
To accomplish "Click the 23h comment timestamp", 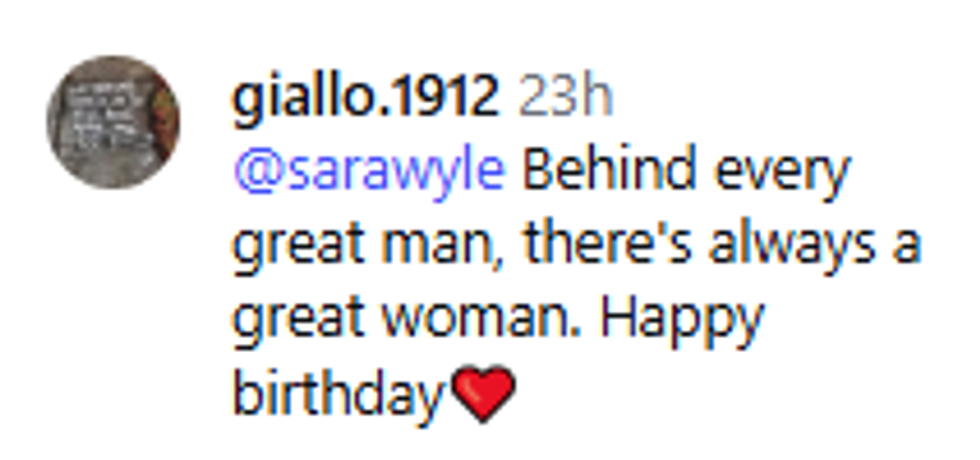I will tap(565, 98).
